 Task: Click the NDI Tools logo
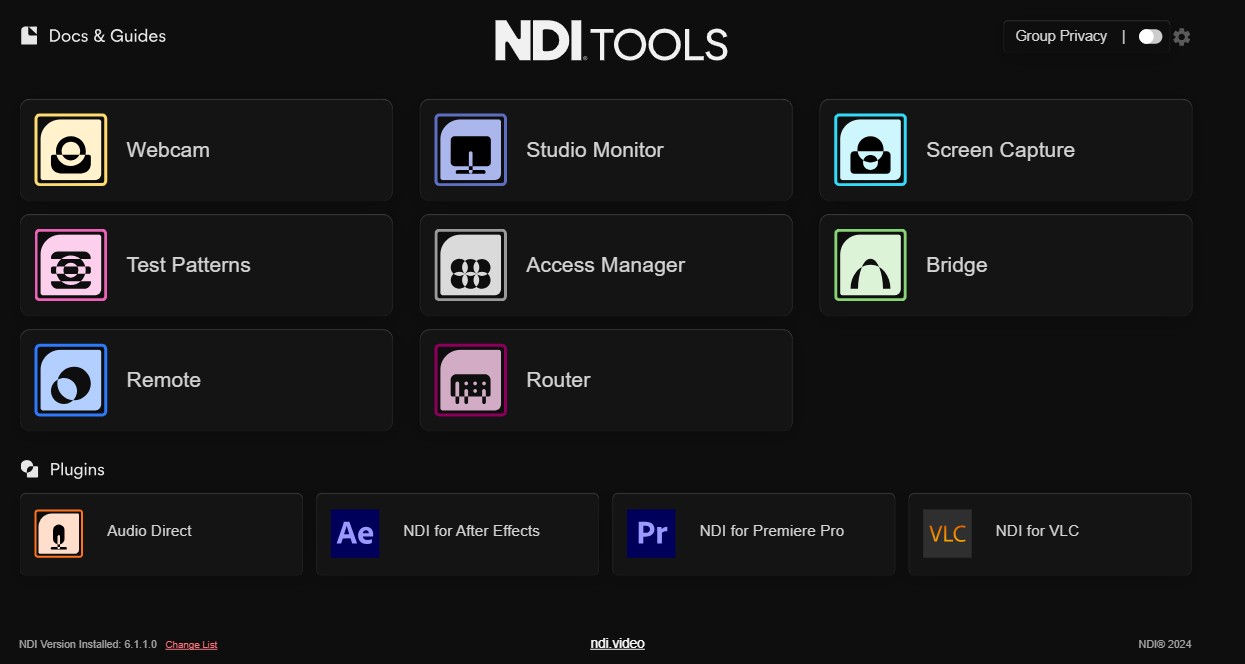(611, 41)
